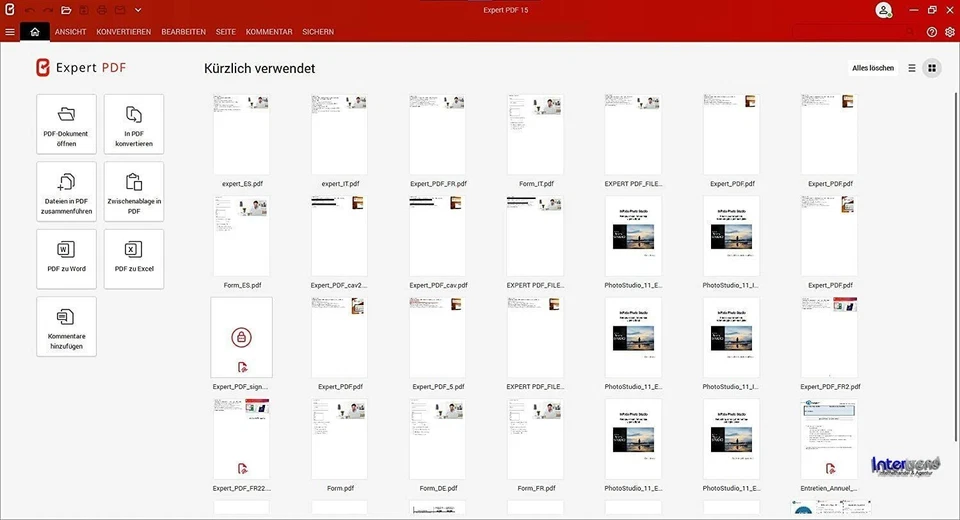Open the Expert_PDF_cav2 thumbnail
Viewport: 960px width, 520px height.
pos(339,236)
